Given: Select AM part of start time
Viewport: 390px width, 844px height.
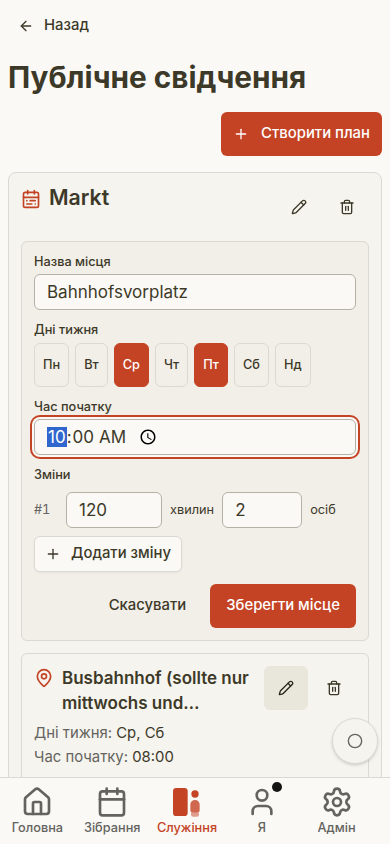Looking at the screenshot, I should [112, 437].
